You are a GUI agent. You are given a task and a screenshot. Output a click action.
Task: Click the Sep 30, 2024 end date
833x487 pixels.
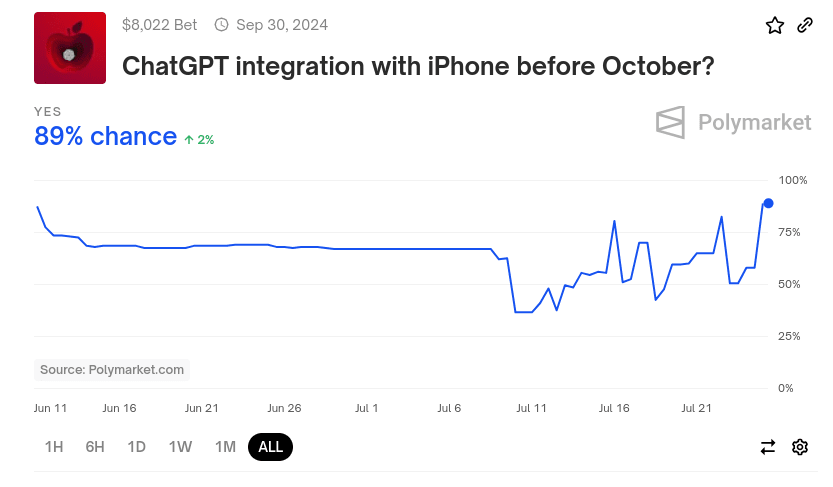(281, 25)
